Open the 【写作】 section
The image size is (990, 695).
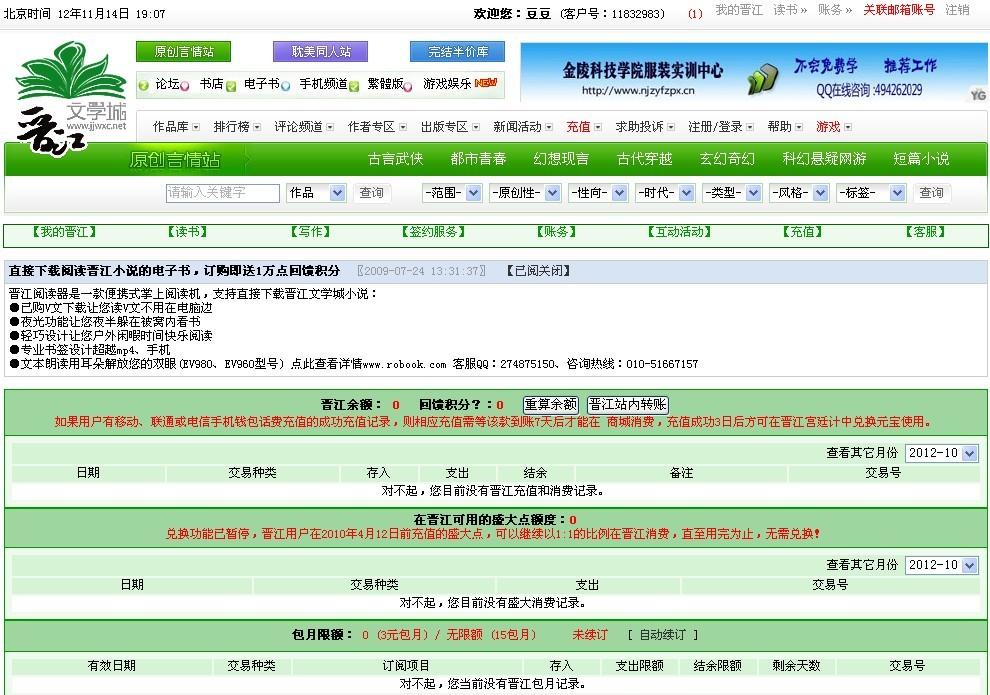click(x=310, y=232)
